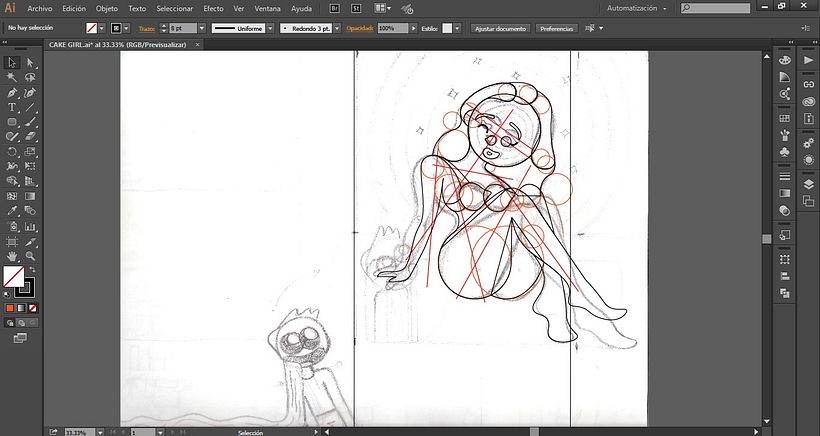Click the Ajustar documento button
This screenshot has height=436, width=820.
coord(500,29)
